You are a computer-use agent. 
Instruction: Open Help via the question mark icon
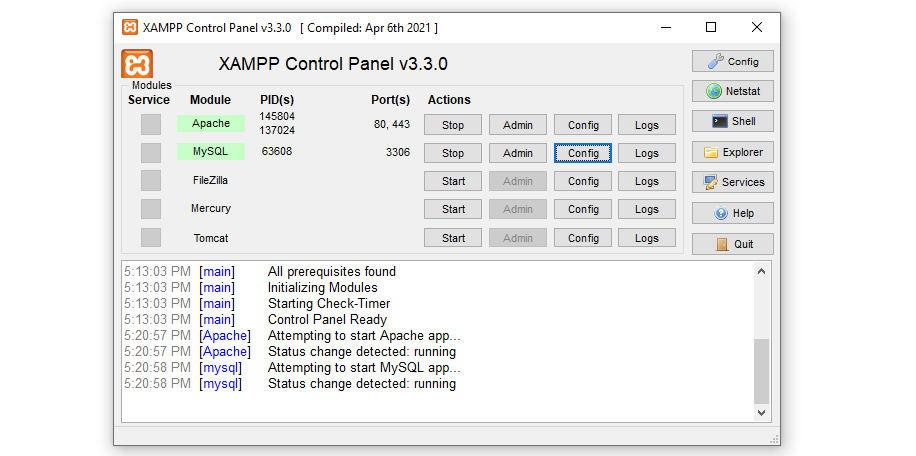(733, 213)
